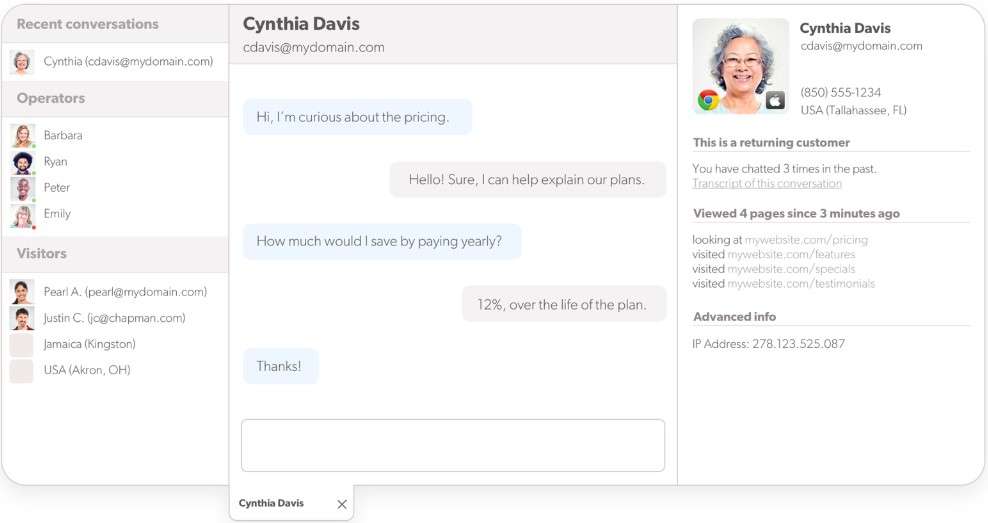
Task: Select the USA (Akron, OH) visitor
Action: point(115,370)
